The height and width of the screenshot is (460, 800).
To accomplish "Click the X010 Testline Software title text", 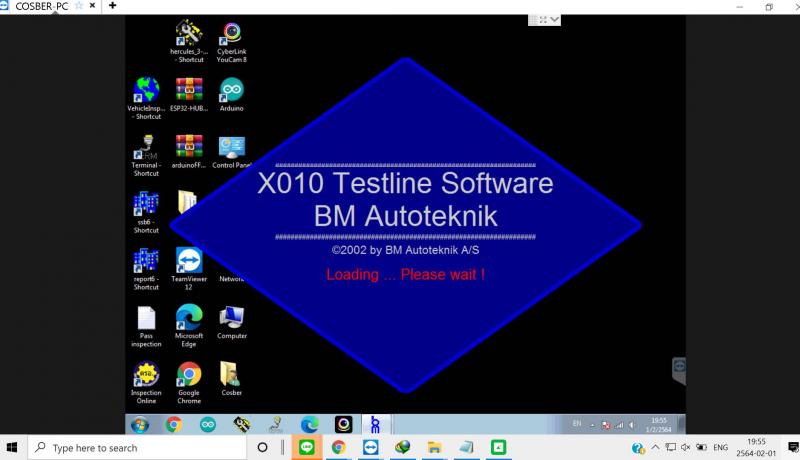I will pos(405,183).
